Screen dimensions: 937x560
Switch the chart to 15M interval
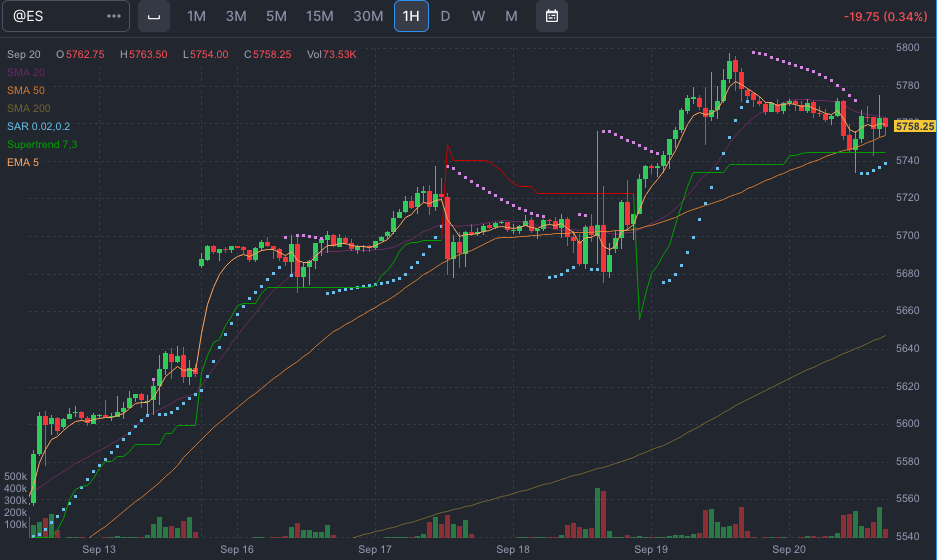320,17
